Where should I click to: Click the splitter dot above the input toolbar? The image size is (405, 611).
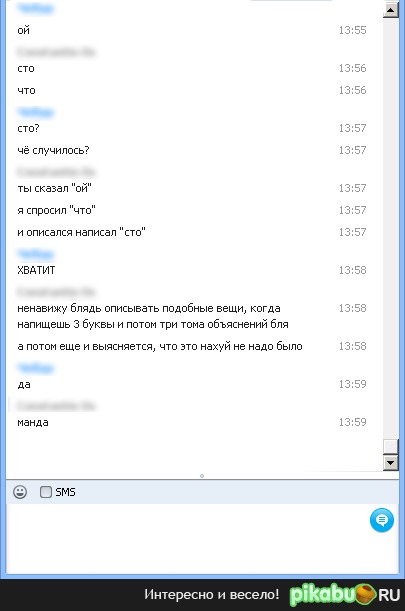(x=202, y=476)
